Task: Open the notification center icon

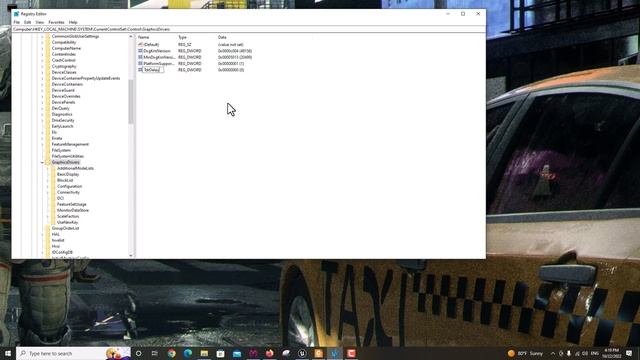Action: 629,353
